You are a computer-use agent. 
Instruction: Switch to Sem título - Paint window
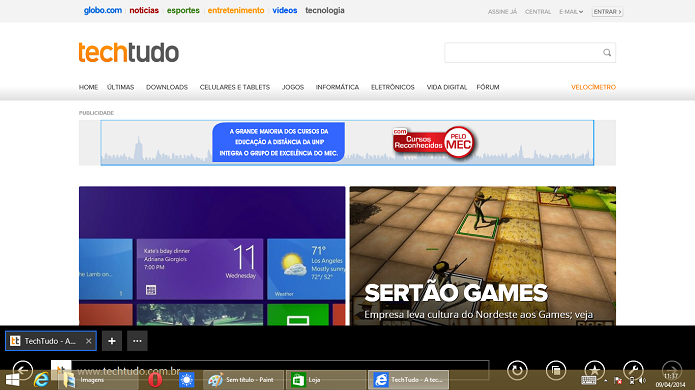pyautogui.click(x=243, y=380)
